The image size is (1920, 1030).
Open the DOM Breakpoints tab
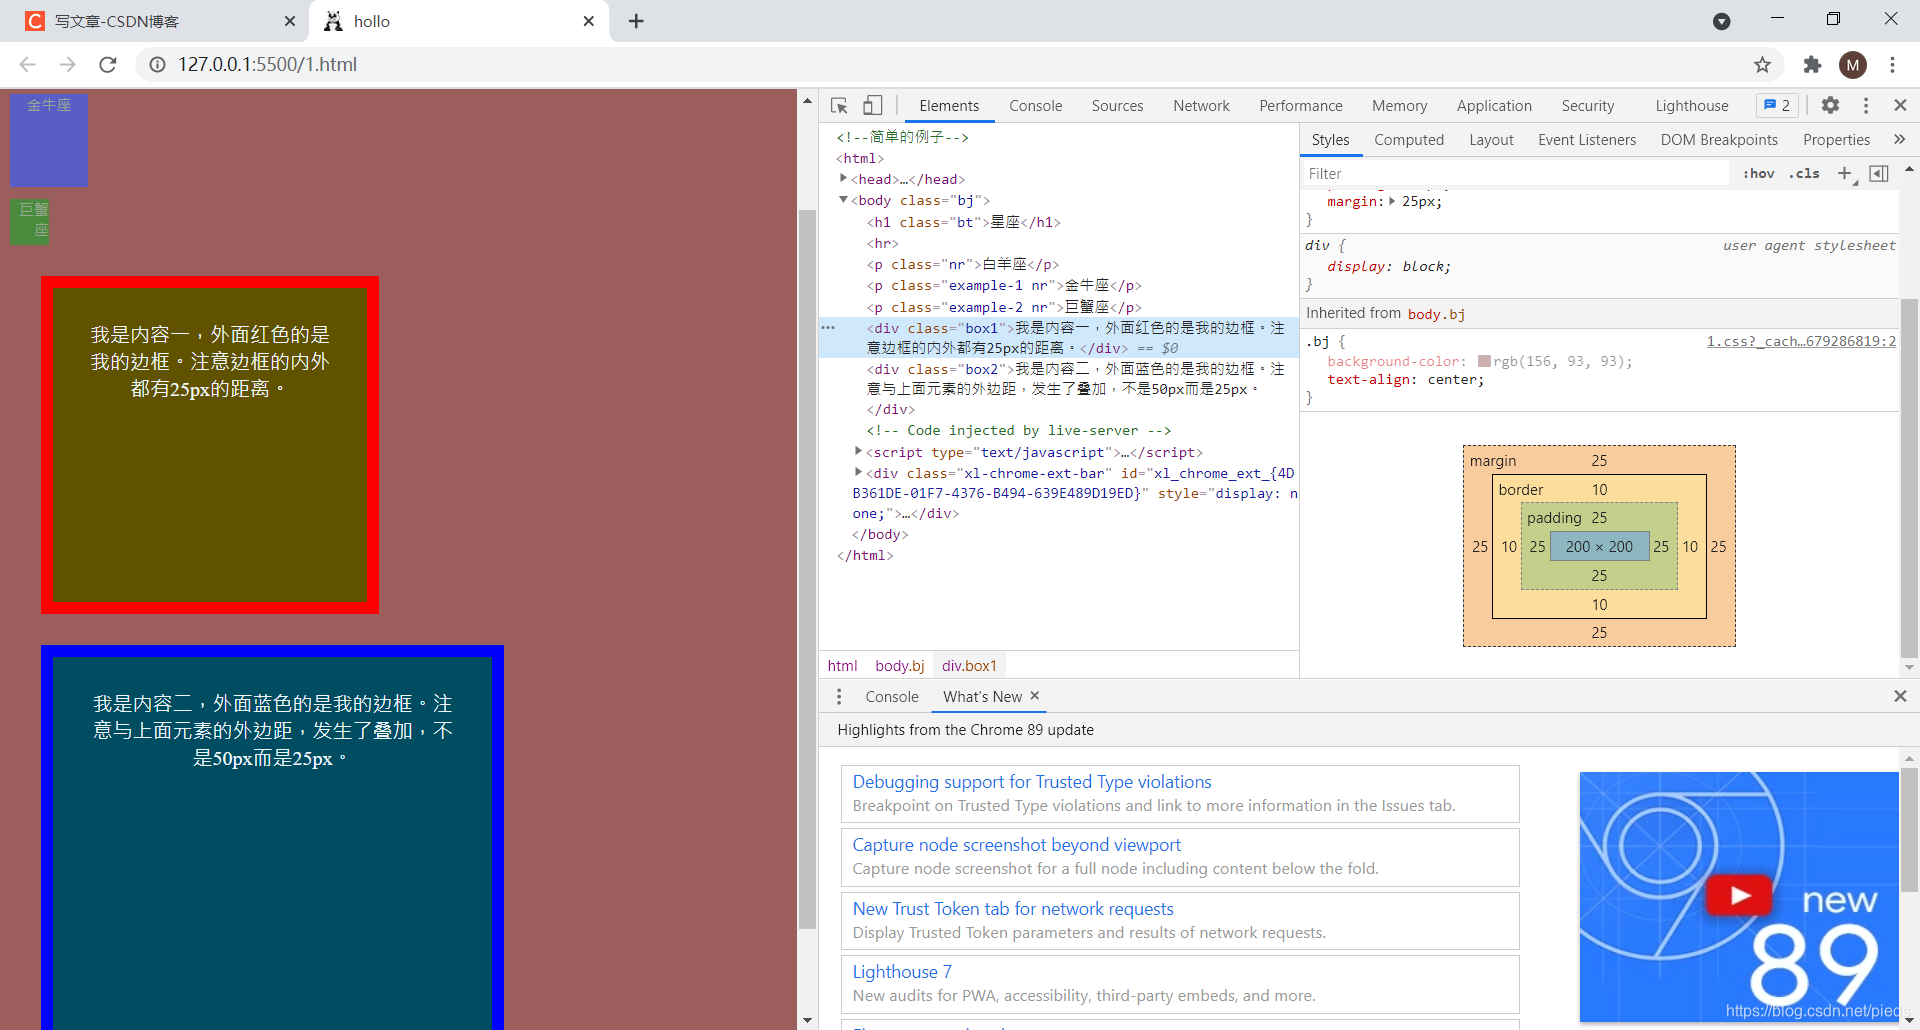coord(1719,140)
